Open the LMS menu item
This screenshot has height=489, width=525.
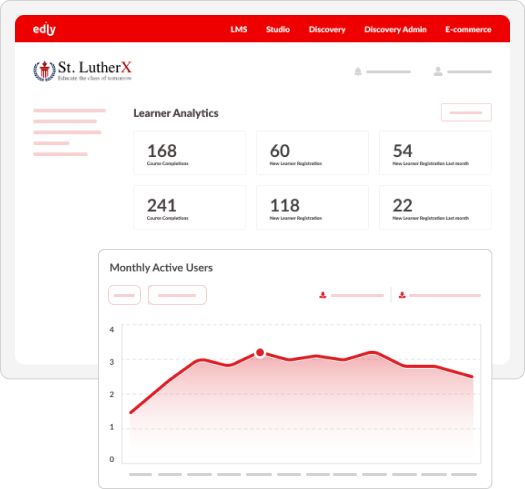pos(239,29)
